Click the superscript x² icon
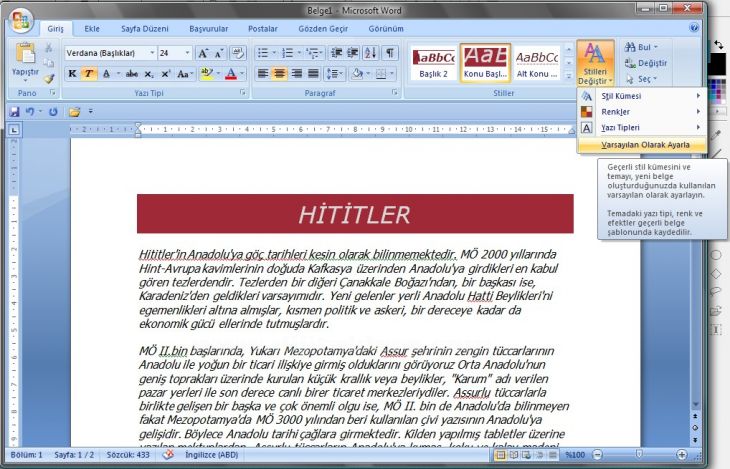Image resolution: width=730 pixels, height=469 pixels. click(x=166, y=74)
